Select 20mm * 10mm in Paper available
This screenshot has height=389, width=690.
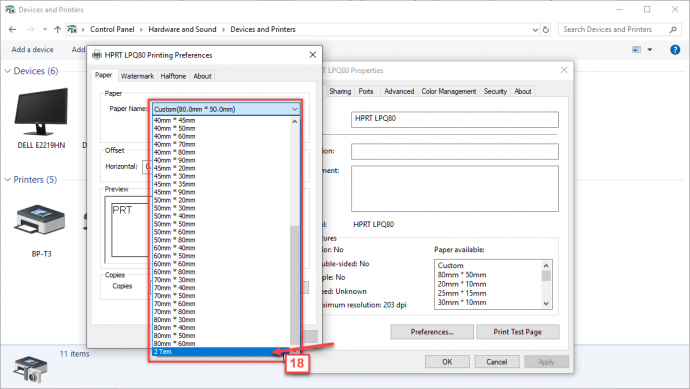point(462,284)
